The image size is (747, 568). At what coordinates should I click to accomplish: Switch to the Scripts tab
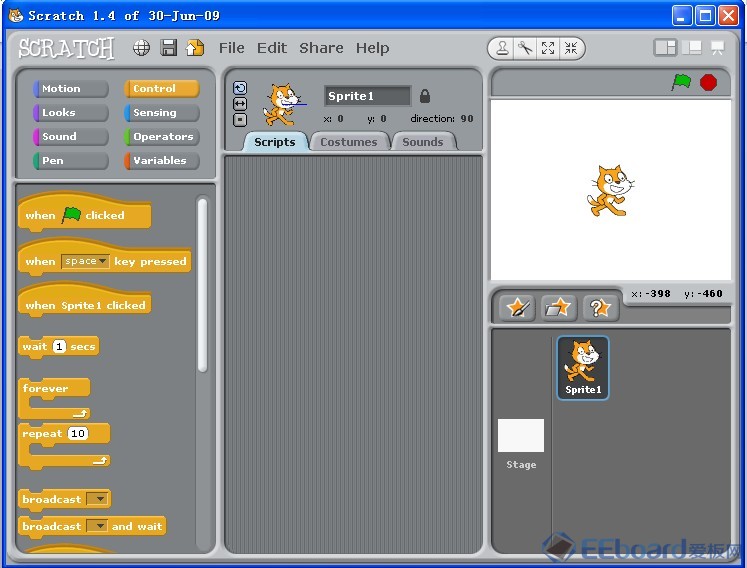pyautogui.click(x=275, y=142)
